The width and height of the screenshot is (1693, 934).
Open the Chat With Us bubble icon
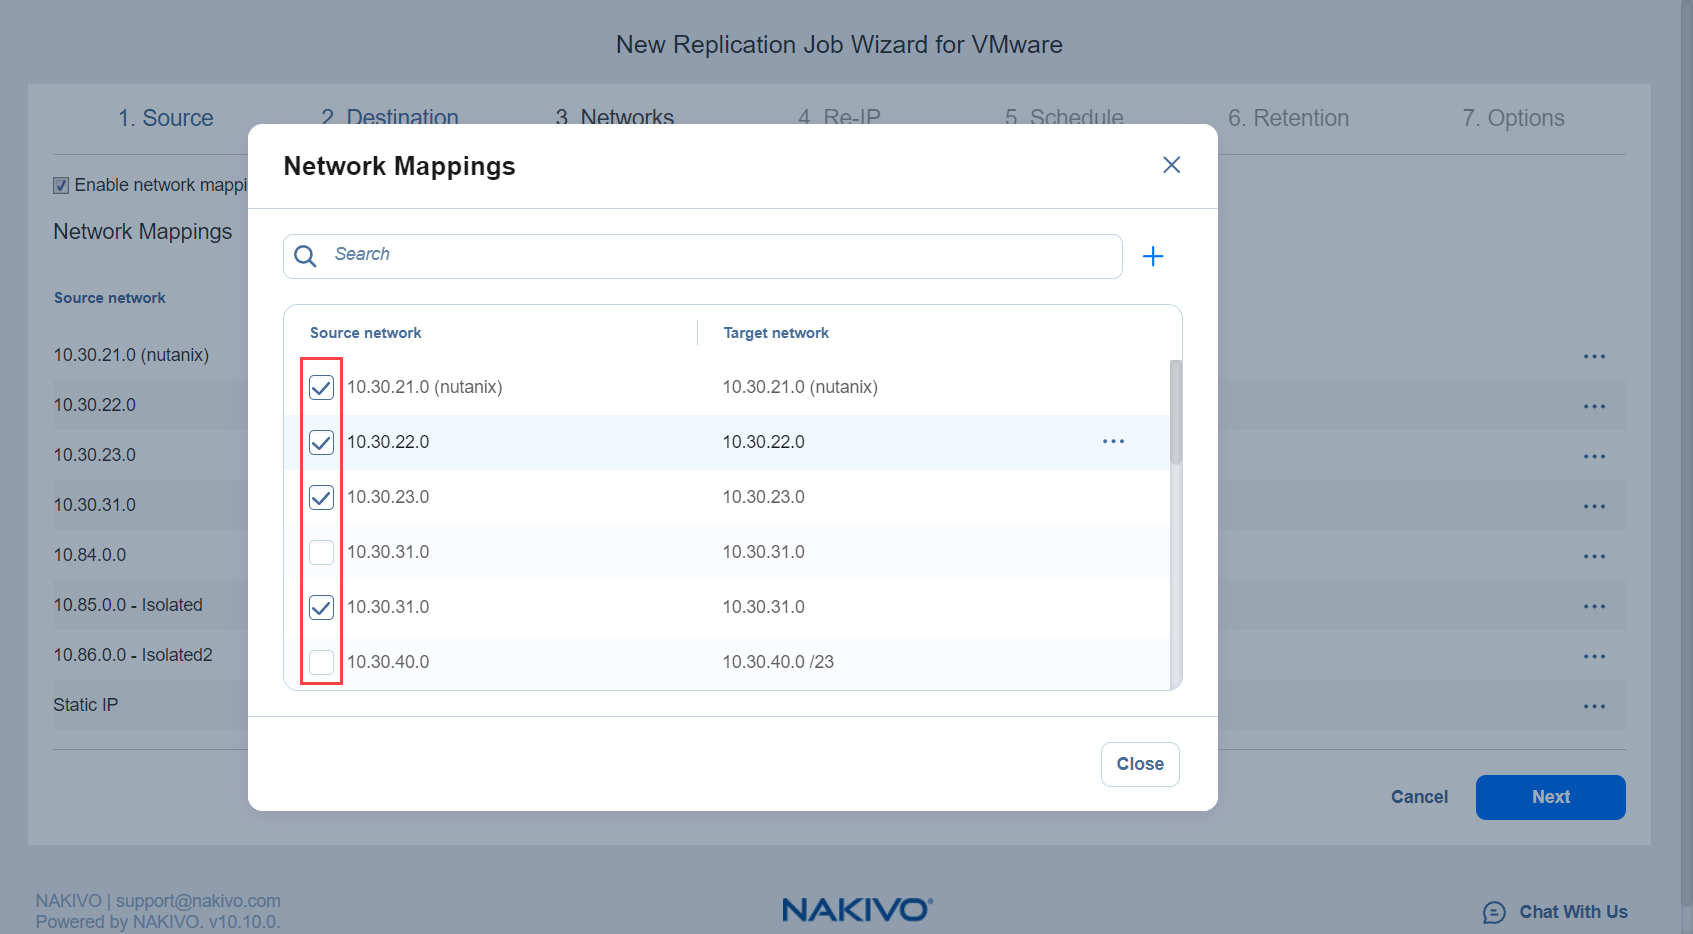[x=1494, y=912]
